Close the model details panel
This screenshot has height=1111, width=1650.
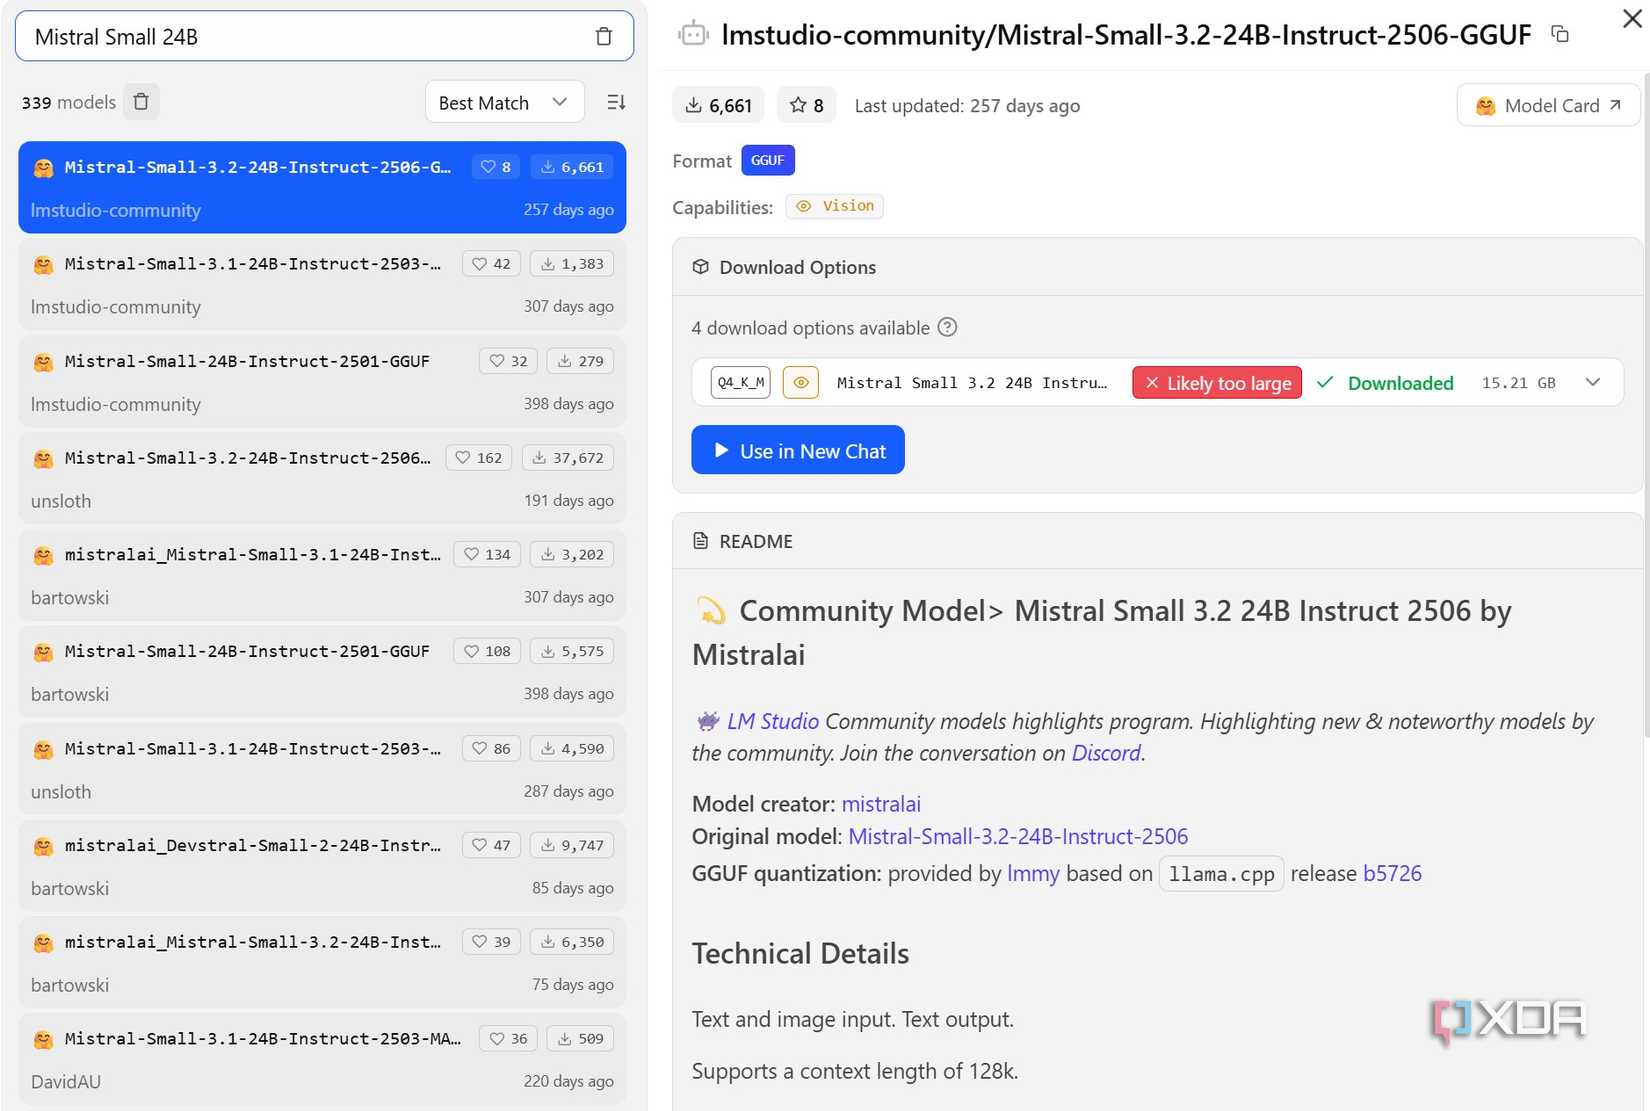pyautogui.click(x=1632, y=19)
